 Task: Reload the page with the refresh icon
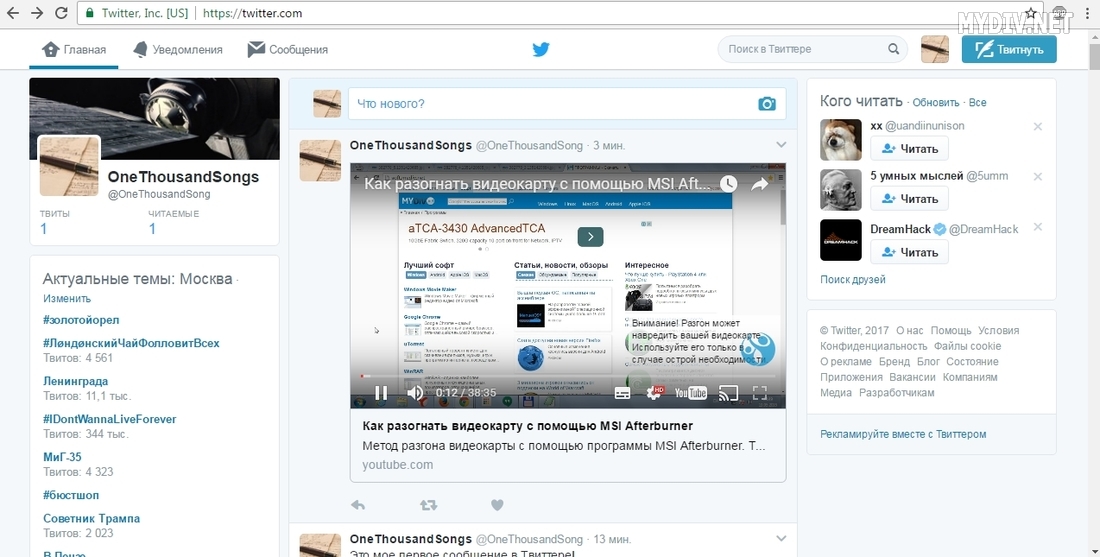61,13
